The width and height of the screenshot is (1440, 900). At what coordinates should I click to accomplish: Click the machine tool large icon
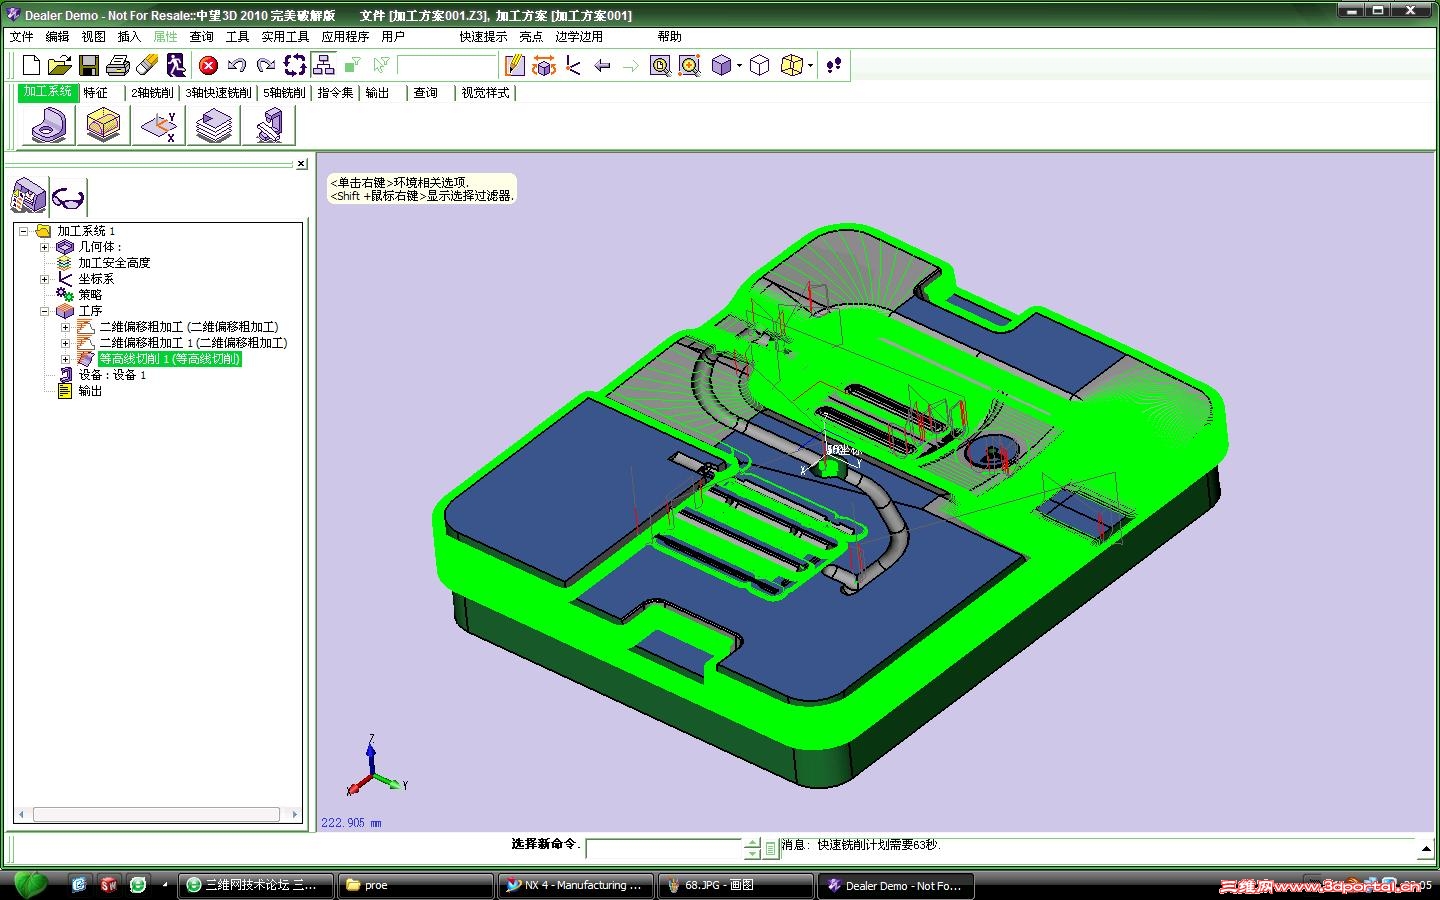[269, 125]
